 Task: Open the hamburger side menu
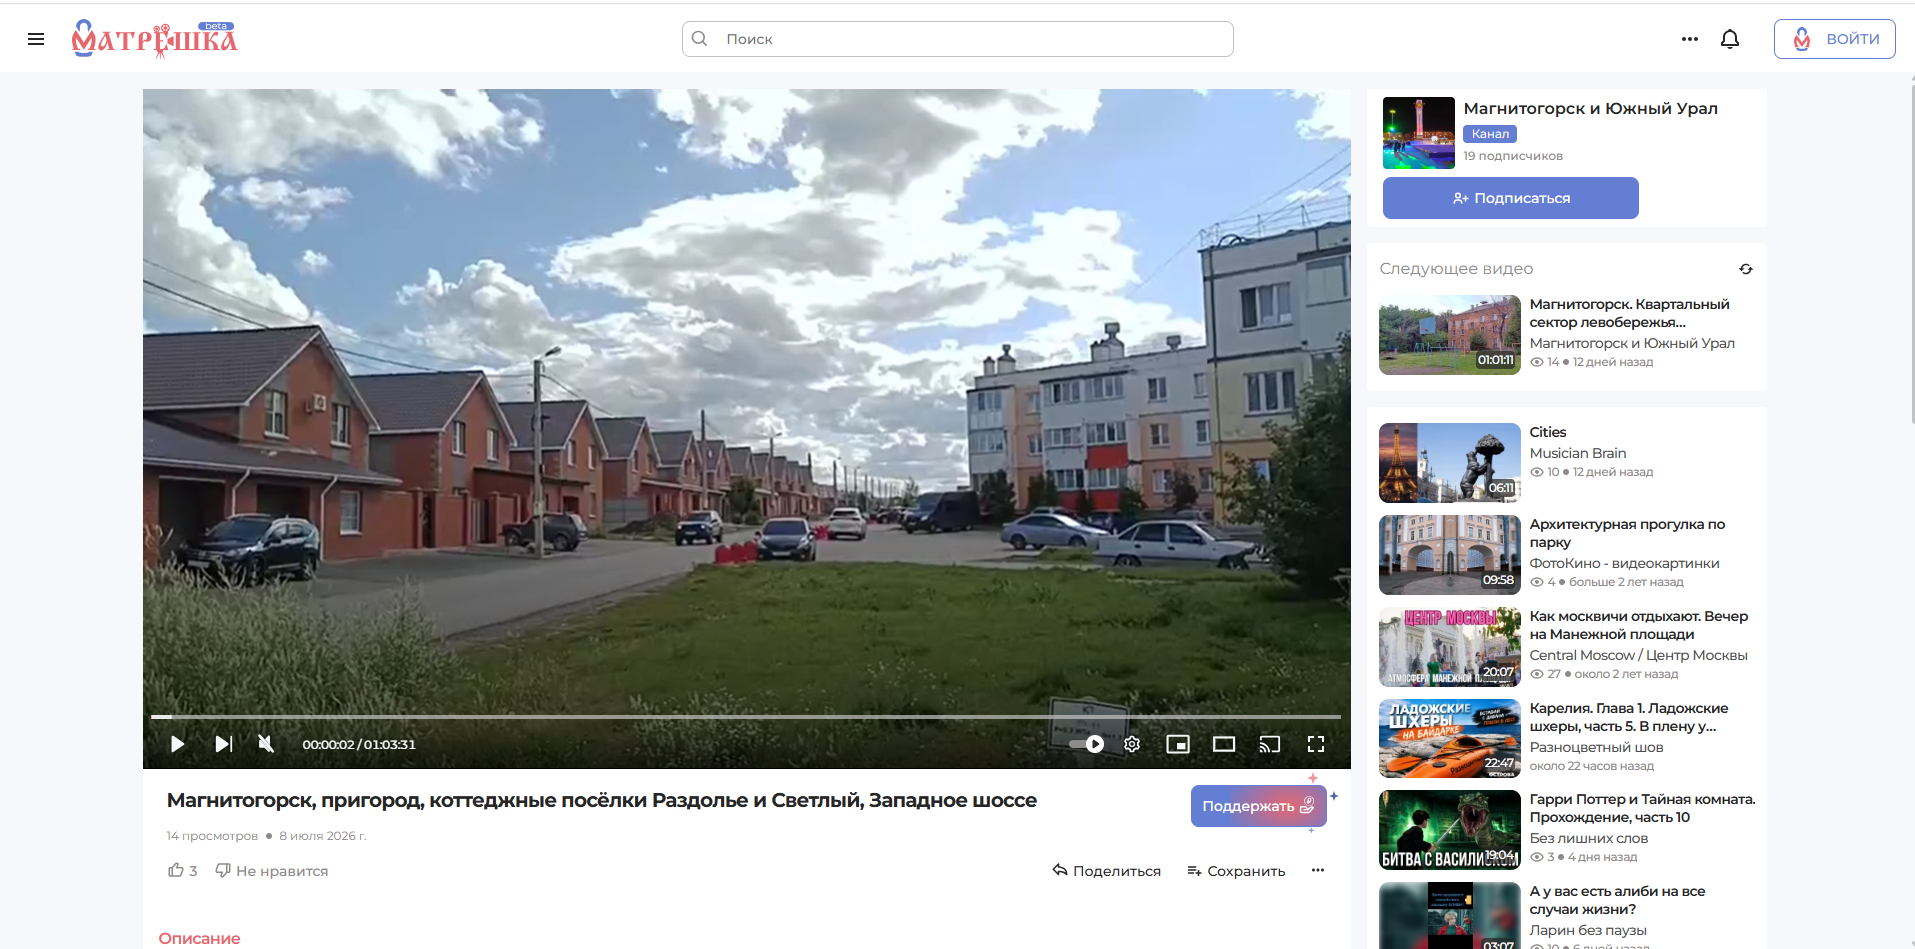(36, 39)
